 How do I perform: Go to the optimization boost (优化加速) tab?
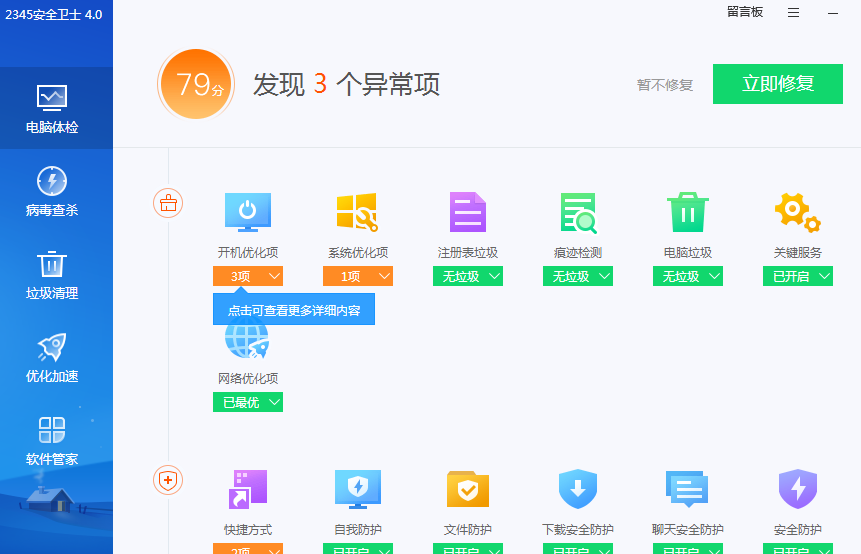(52, 358)
